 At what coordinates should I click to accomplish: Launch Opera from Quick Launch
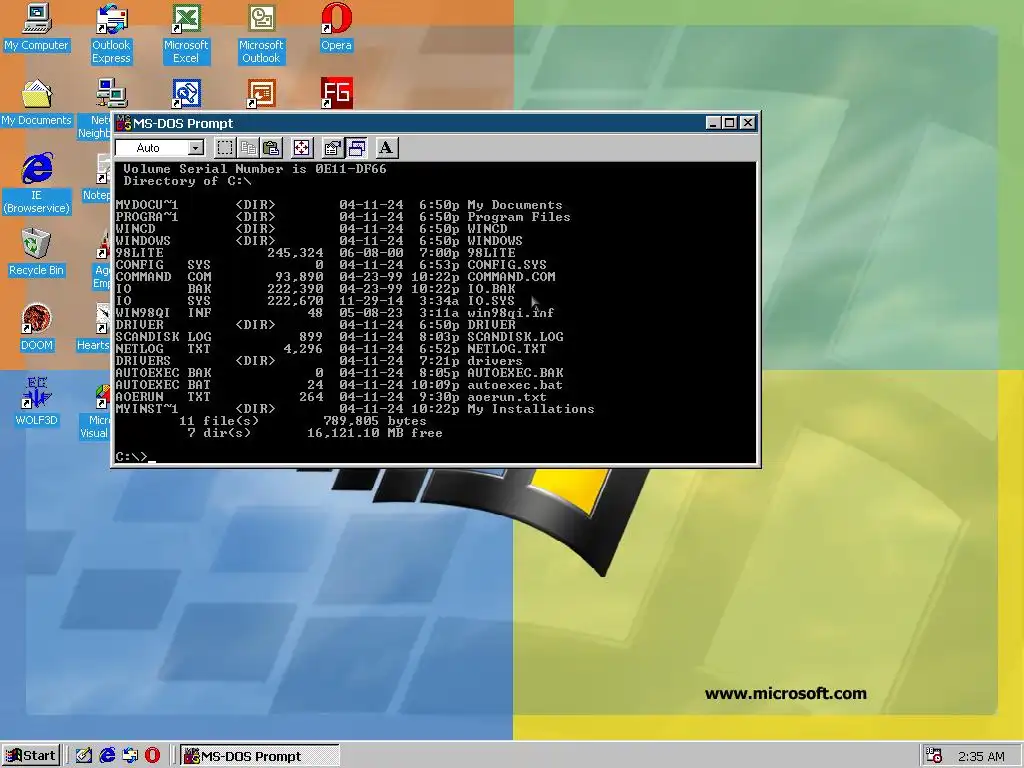(152, 756)
